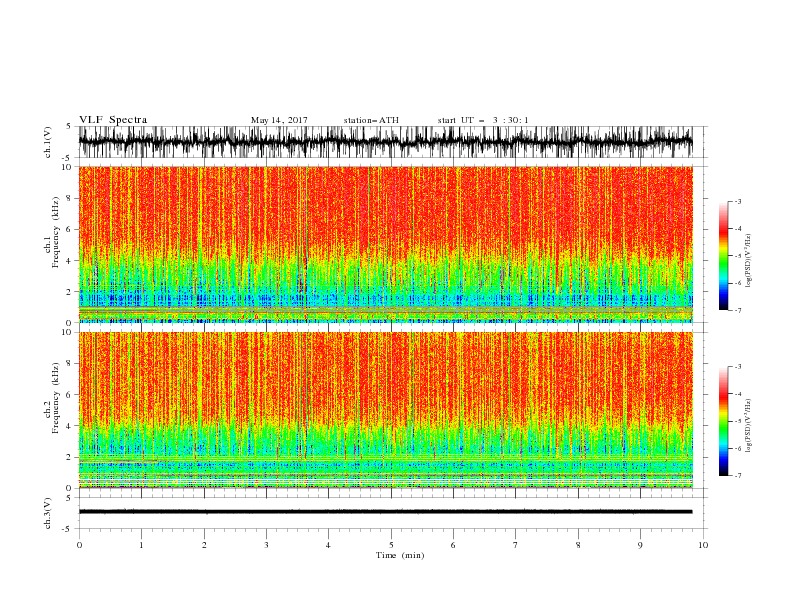Click the ch.1 'Frequency (kHz)' axis label
This screenshot has width=792, height=612.
[x=56, y=232]
